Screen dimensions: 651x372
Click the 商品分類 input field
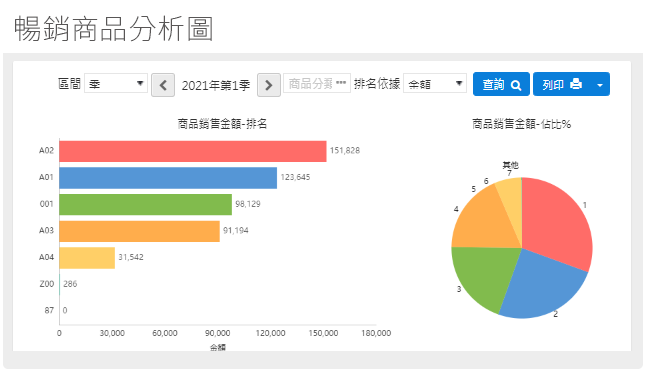(317, 83)
